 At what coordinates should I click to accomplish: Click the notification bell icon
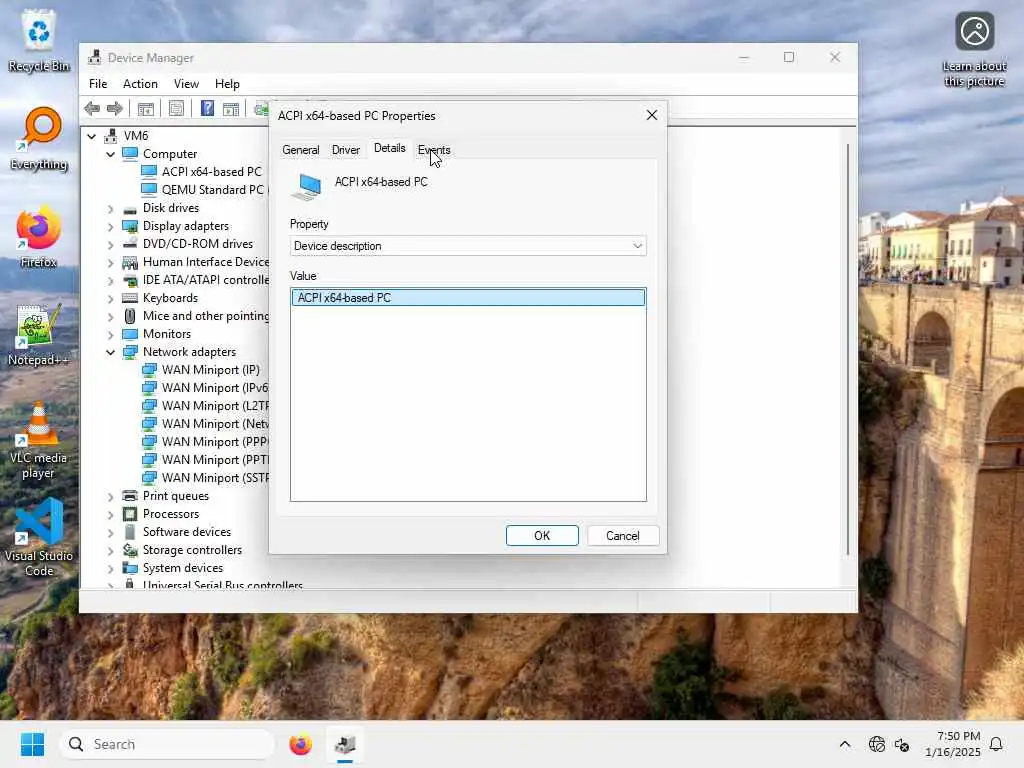coord(997,744)
